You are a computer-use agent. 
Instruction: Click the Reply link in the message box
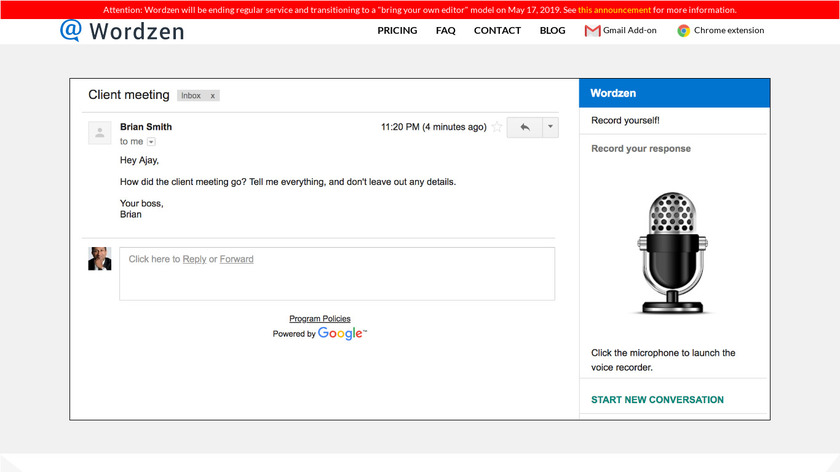coord(194,259)
